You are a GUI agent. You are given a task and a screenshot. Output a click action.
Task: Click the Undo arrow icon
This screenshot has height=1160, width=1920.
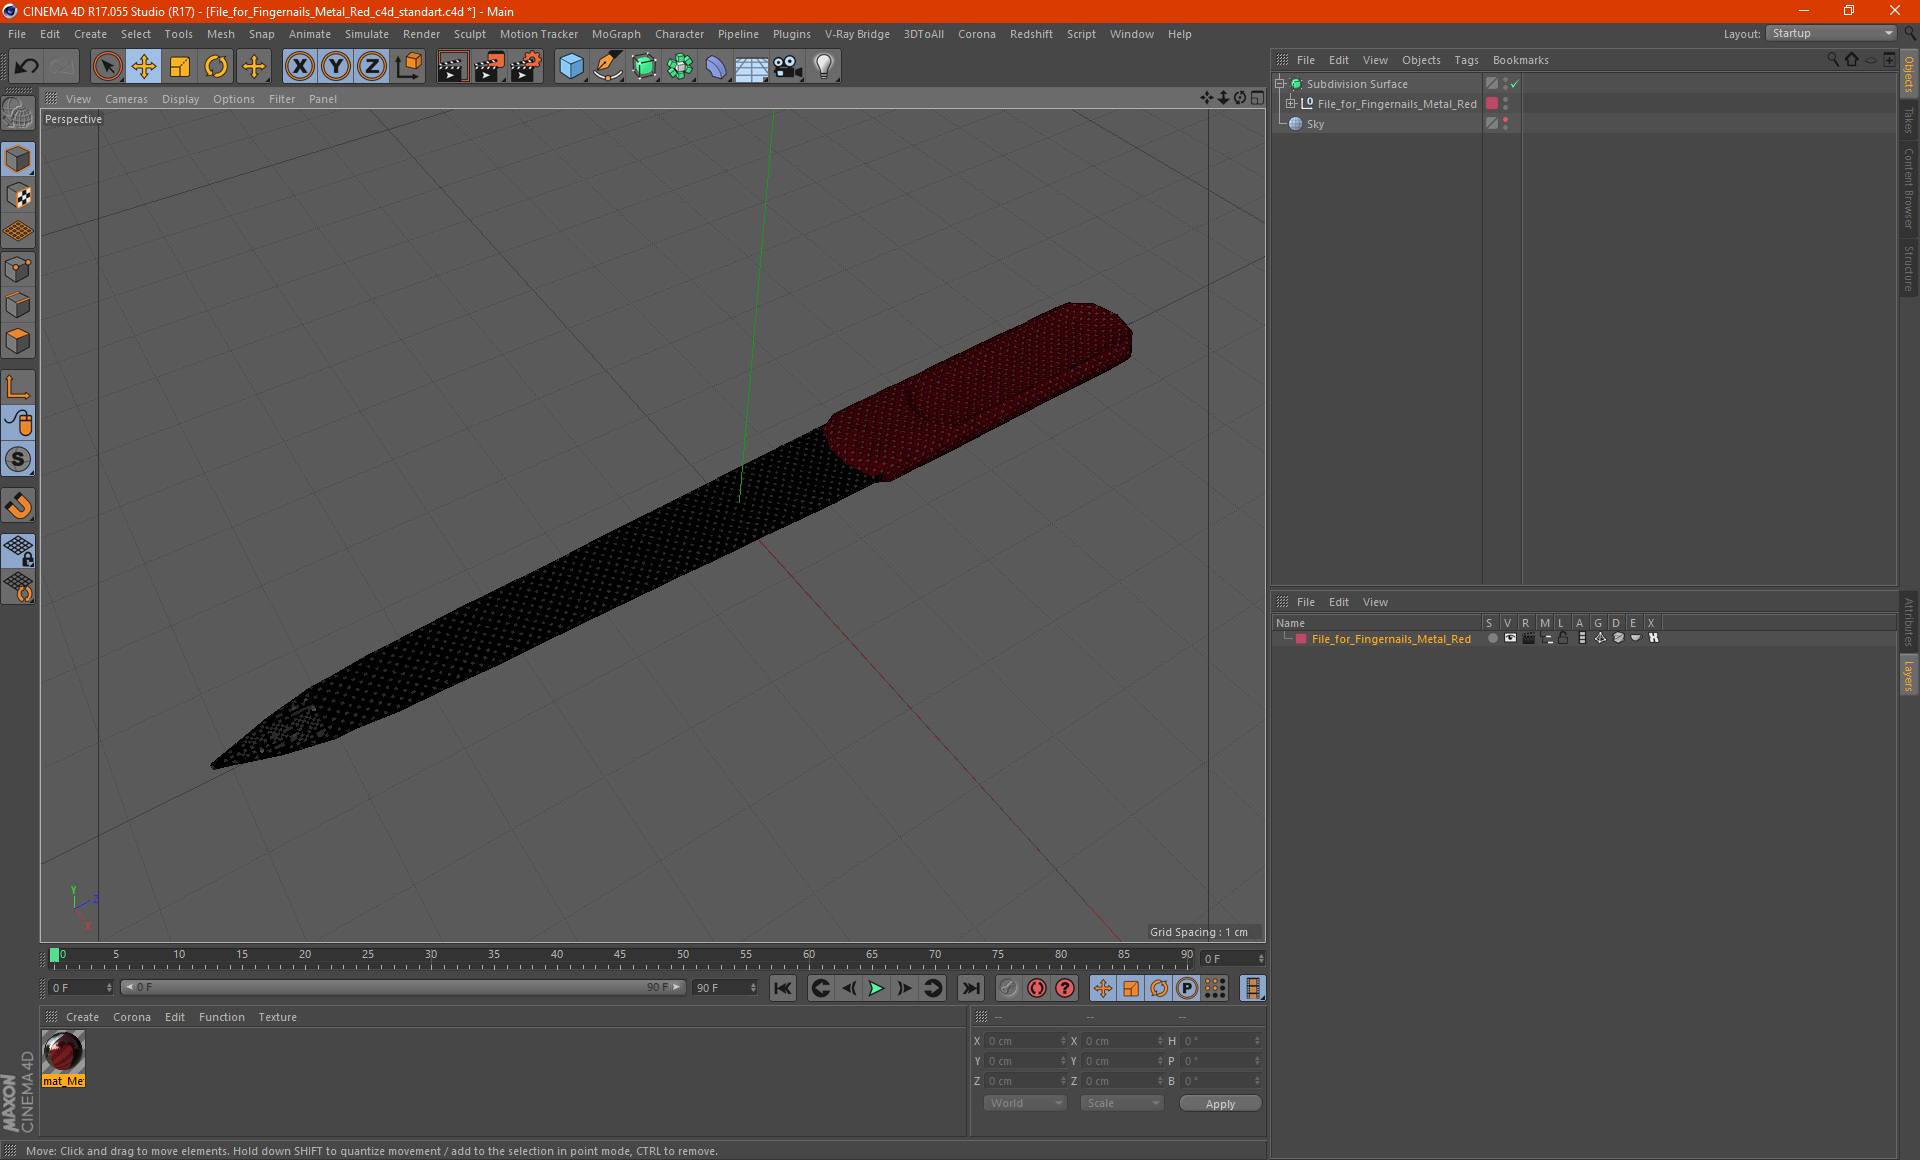point(27,67)
